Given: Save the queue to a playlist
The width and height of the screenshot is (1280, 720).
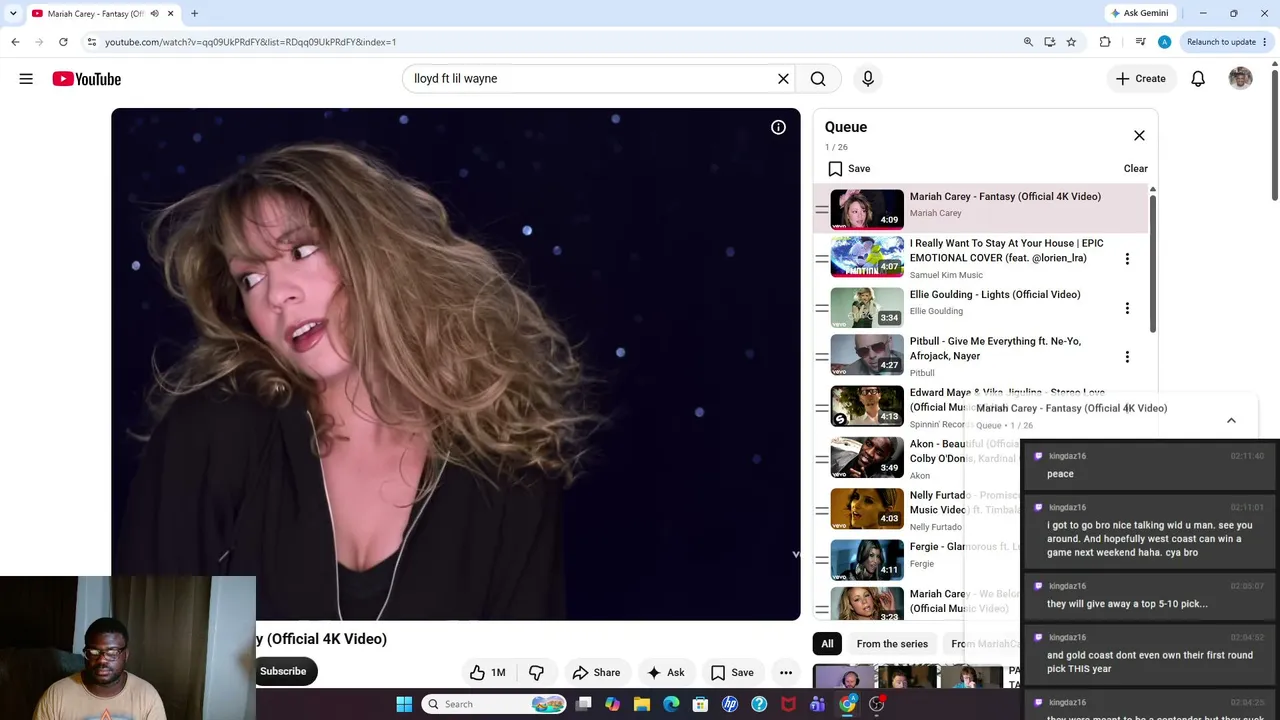Looking at the screenshot, I should [x=849, y=169].
